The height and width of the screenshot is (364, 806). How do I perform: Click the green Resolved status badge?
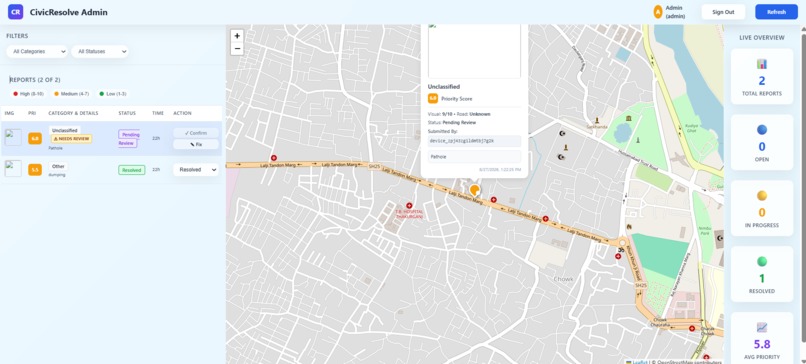[x=132, y=170]
